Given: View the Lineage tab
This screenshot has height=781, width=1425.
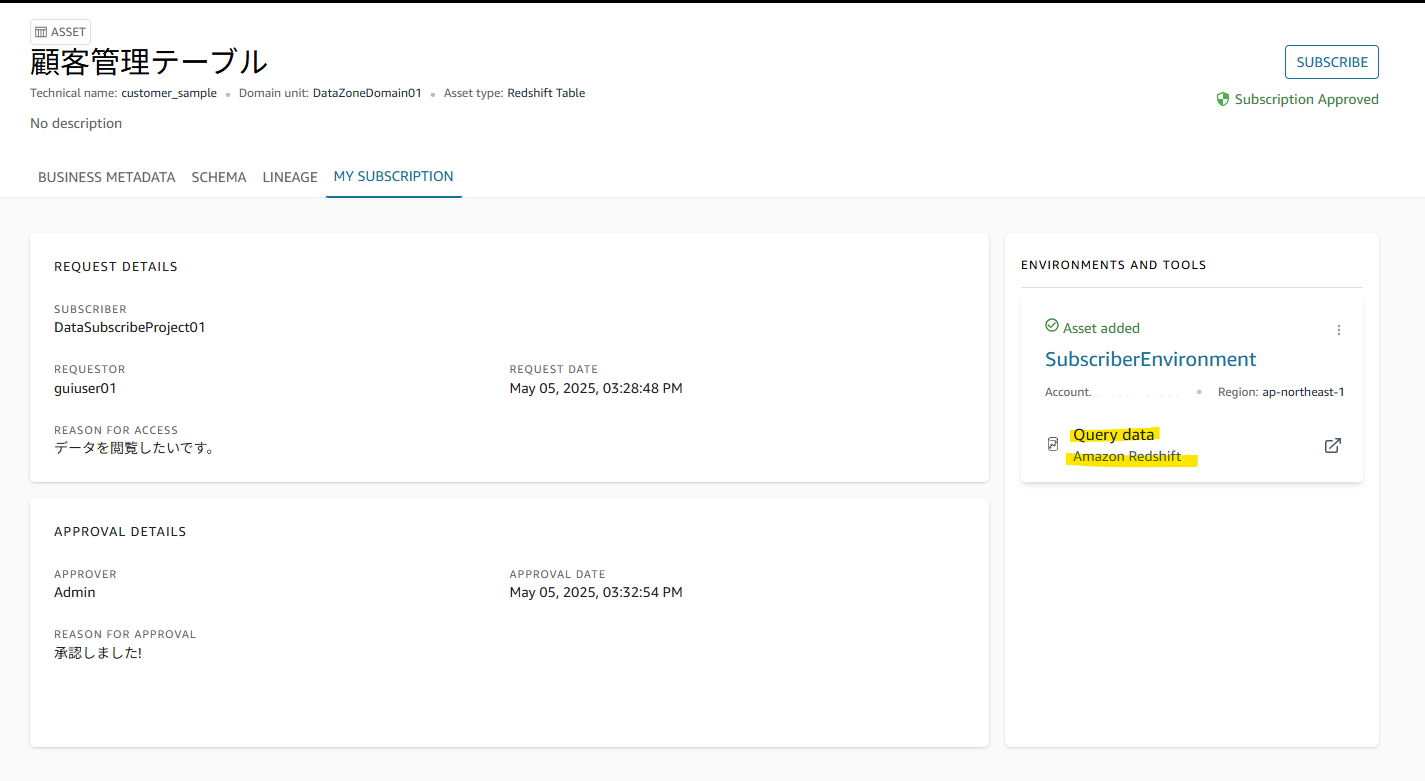Looking at the screenshot, I should [290, 177].
